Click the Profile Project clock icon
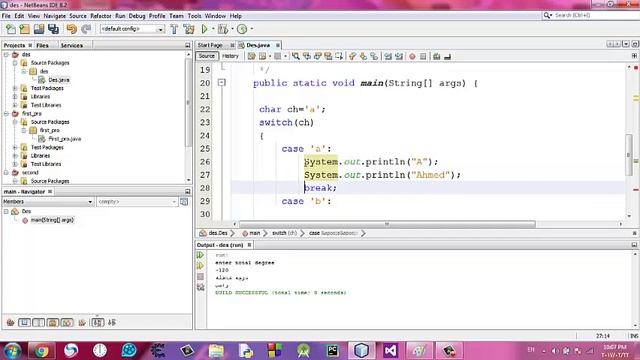The width and height of the screenshot is (640, 360). point(242,29)
